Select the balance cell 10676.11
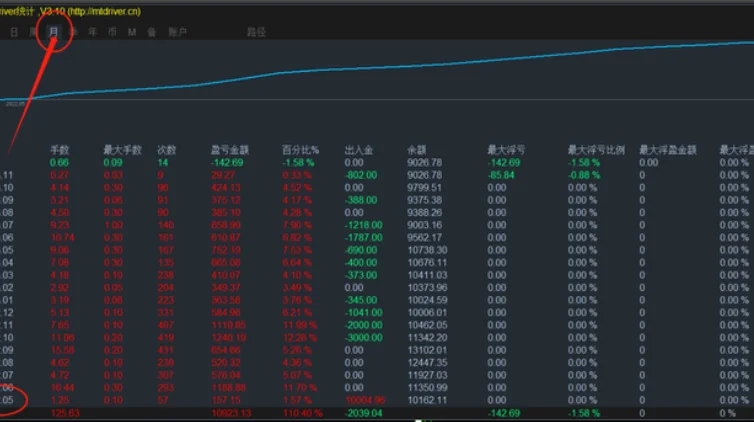The image size is (754, 422). (x=427, y=262)
